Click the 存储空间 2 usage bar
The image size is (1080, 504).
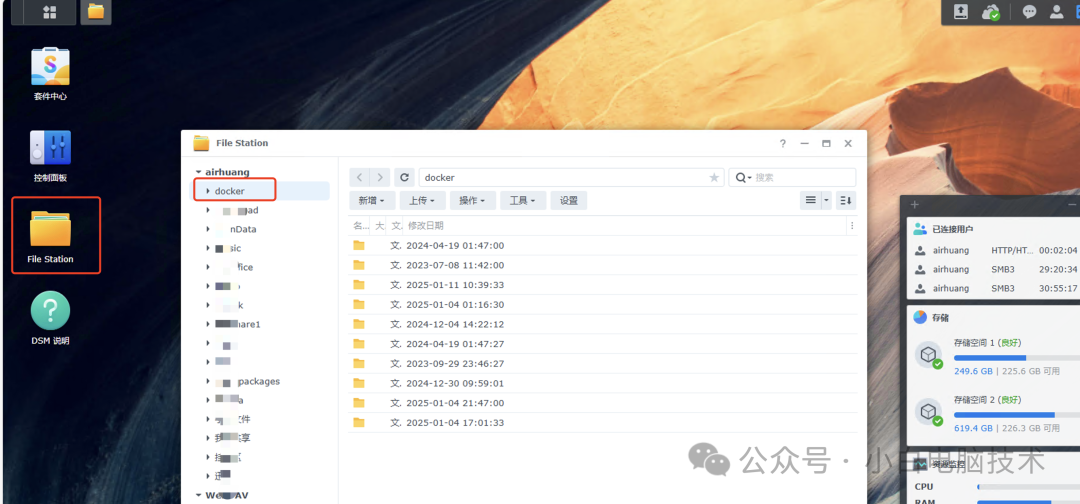point(1017,414)
